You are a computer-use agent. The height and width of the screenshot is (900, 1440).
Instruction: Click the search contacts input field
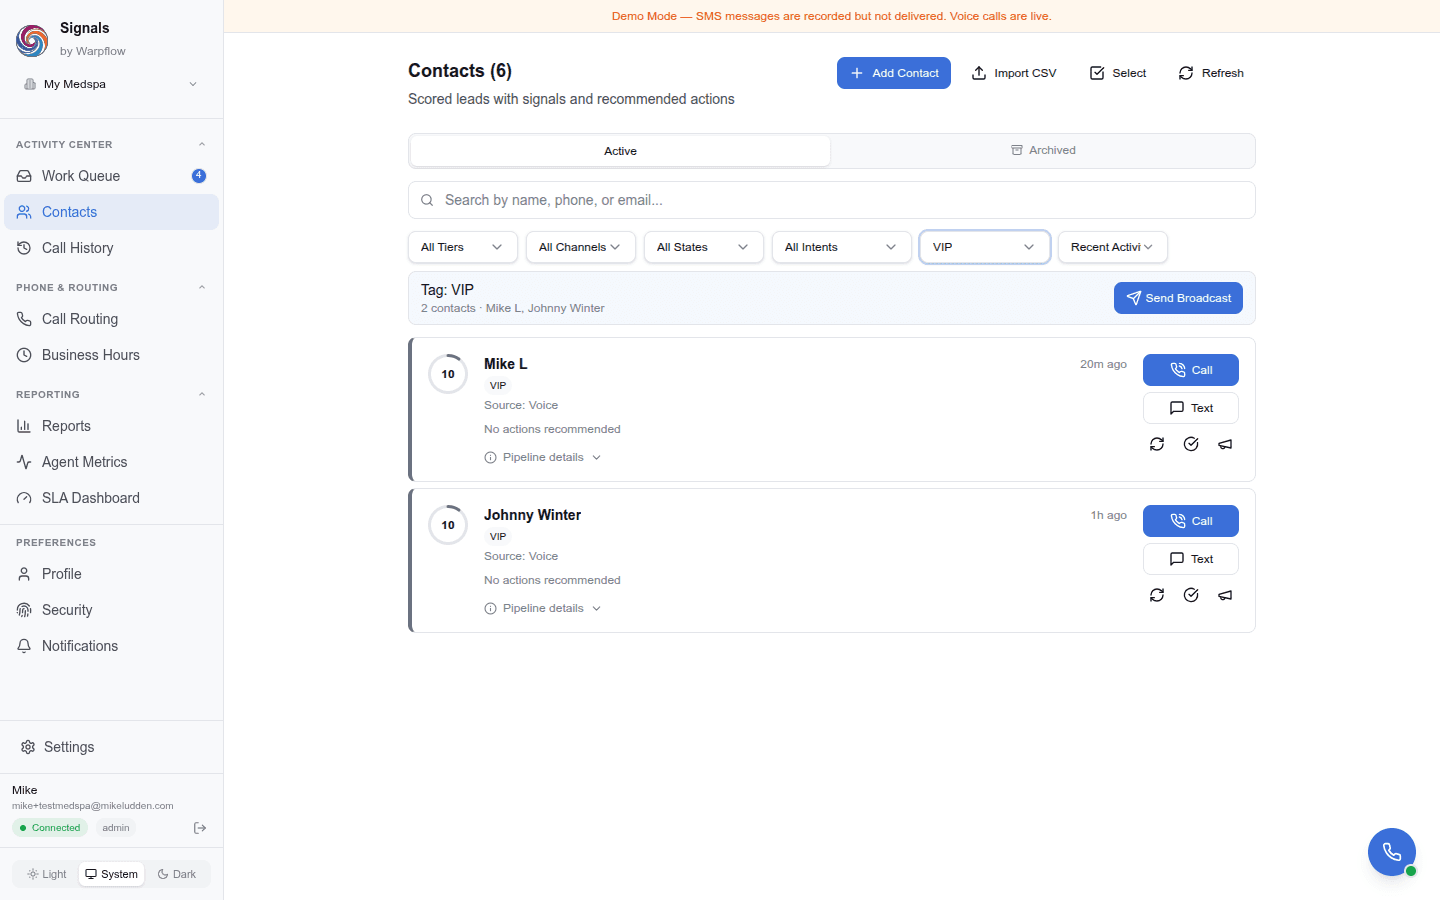[831, 200]
